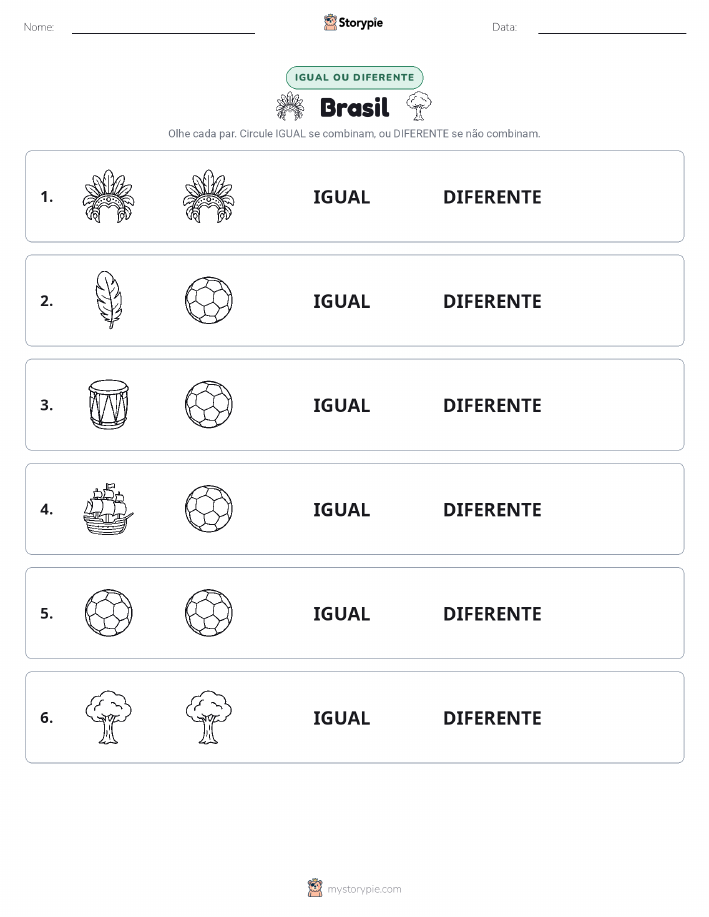
Task: Click the headdress icon beside the Brasil title
Action: [290, 106]
